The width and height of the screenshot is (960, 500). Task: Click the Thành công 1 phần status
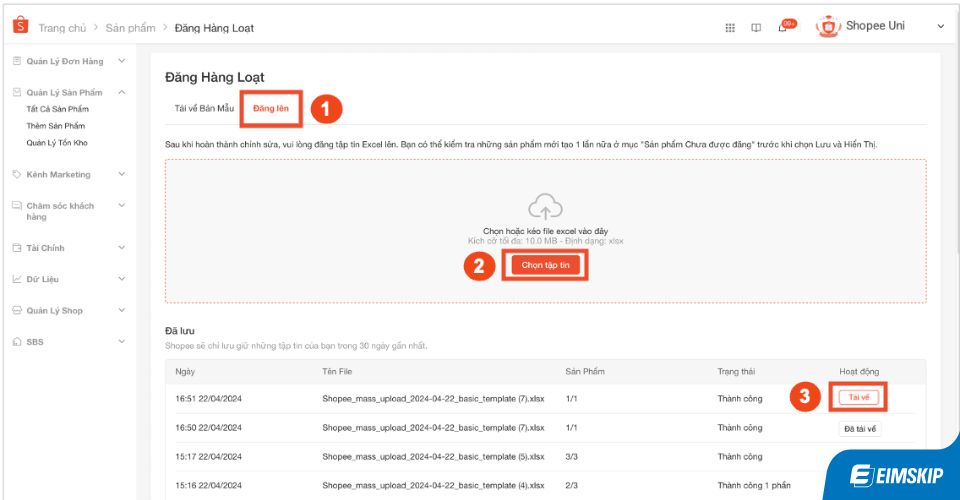[754, 485]
